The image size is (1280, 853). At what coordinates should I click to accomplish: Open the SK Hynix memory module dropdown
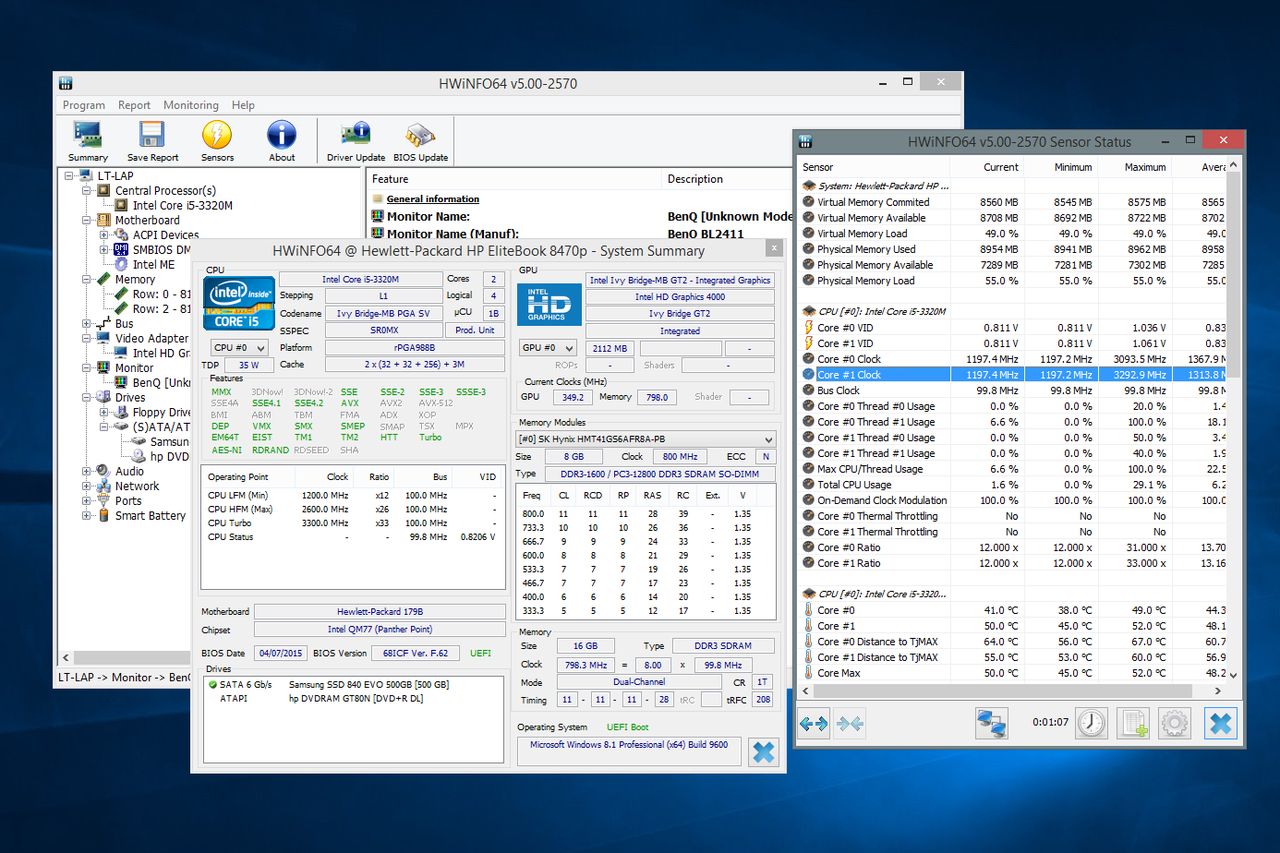(645, 439)
